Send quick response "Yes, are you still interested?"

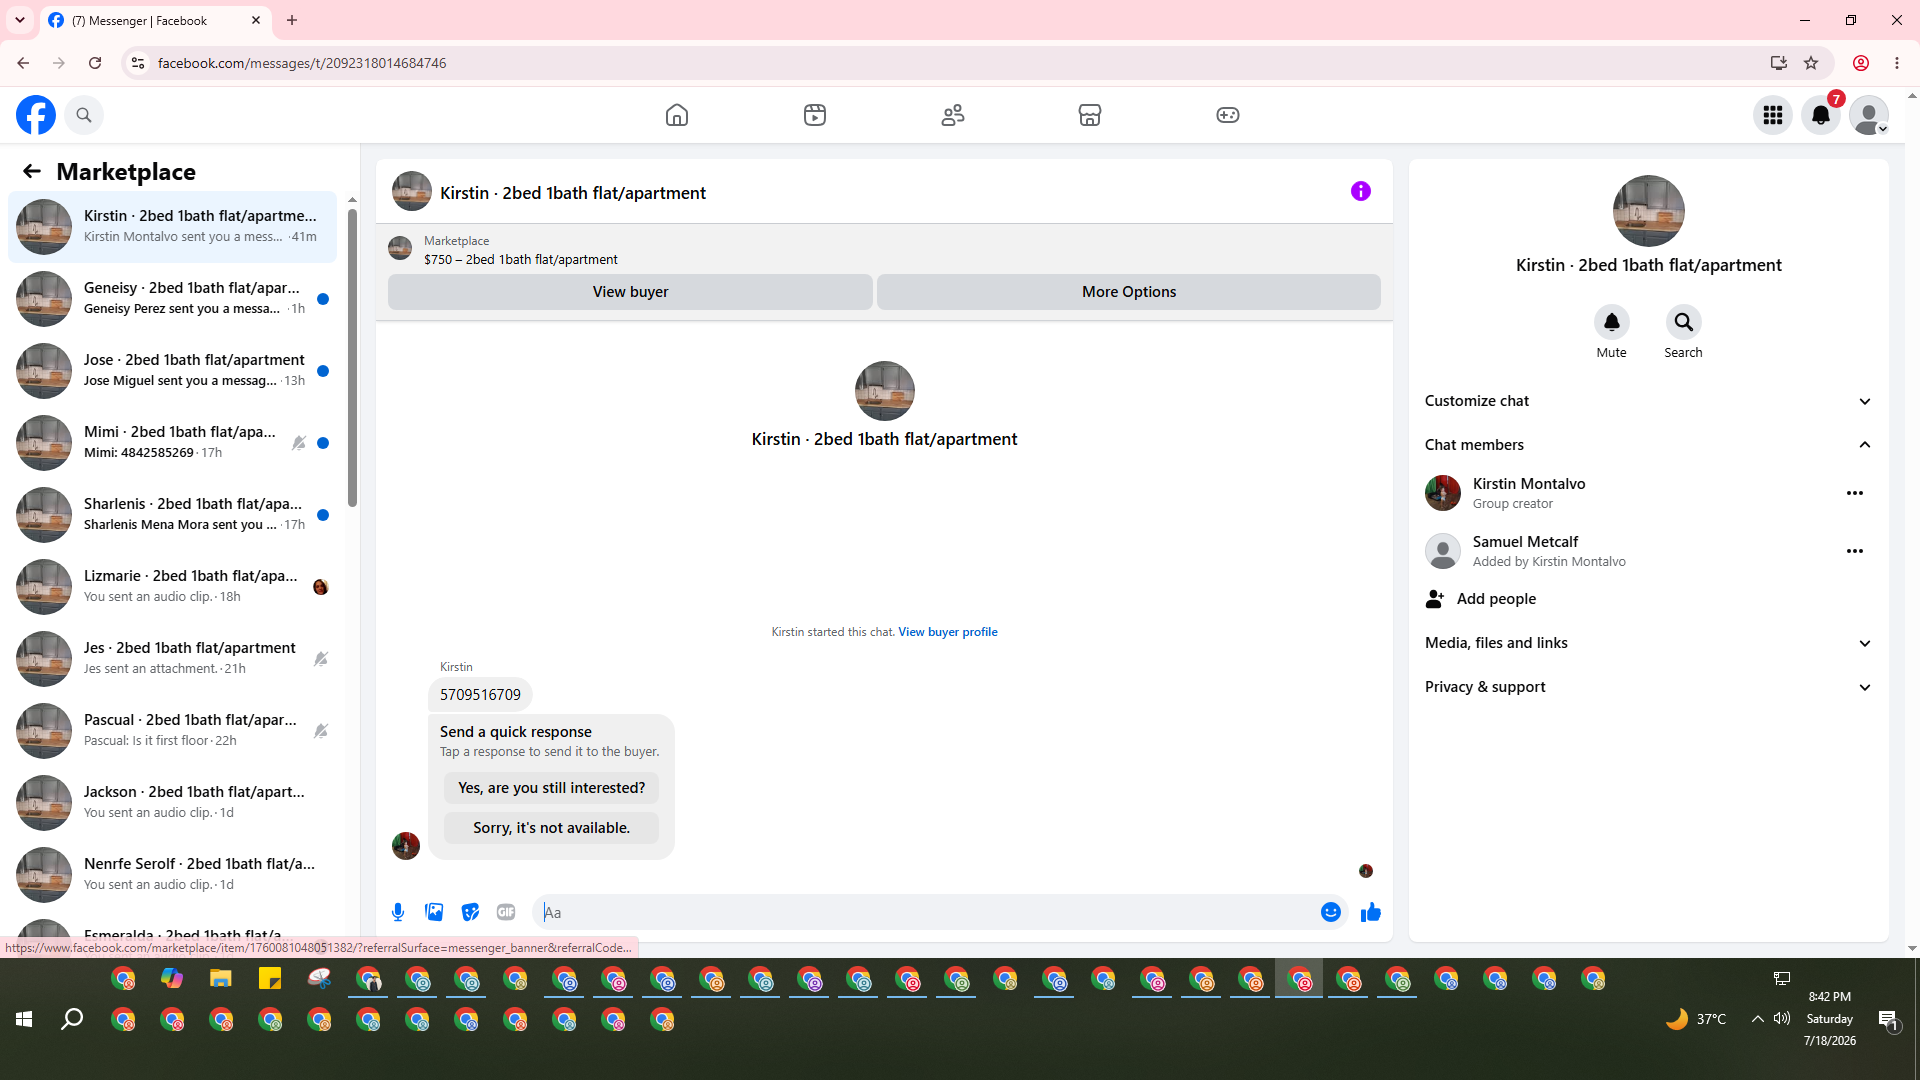[x=552, y=788]
